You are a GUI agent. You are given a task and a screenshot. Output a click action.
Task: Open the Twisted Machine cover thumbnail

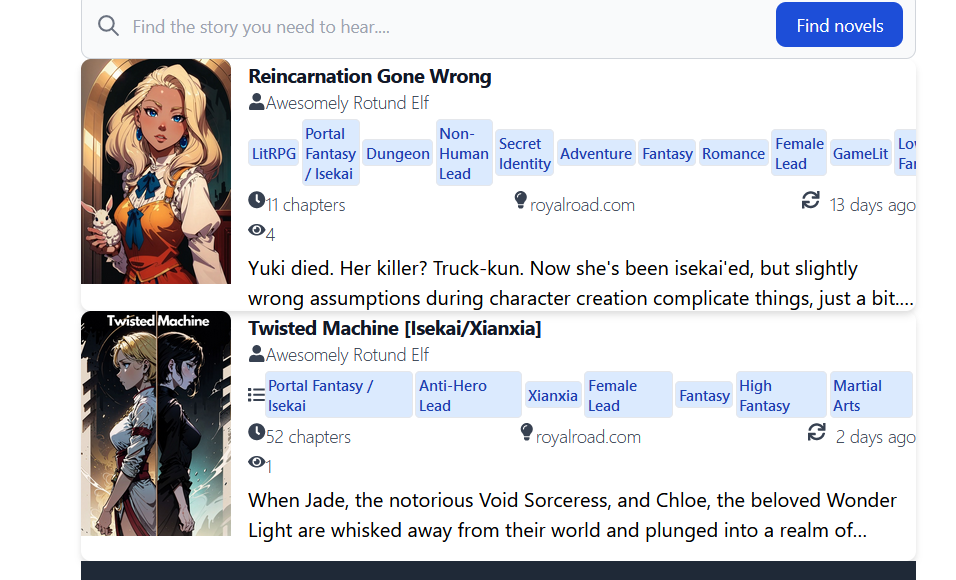[x=156, y=423]
